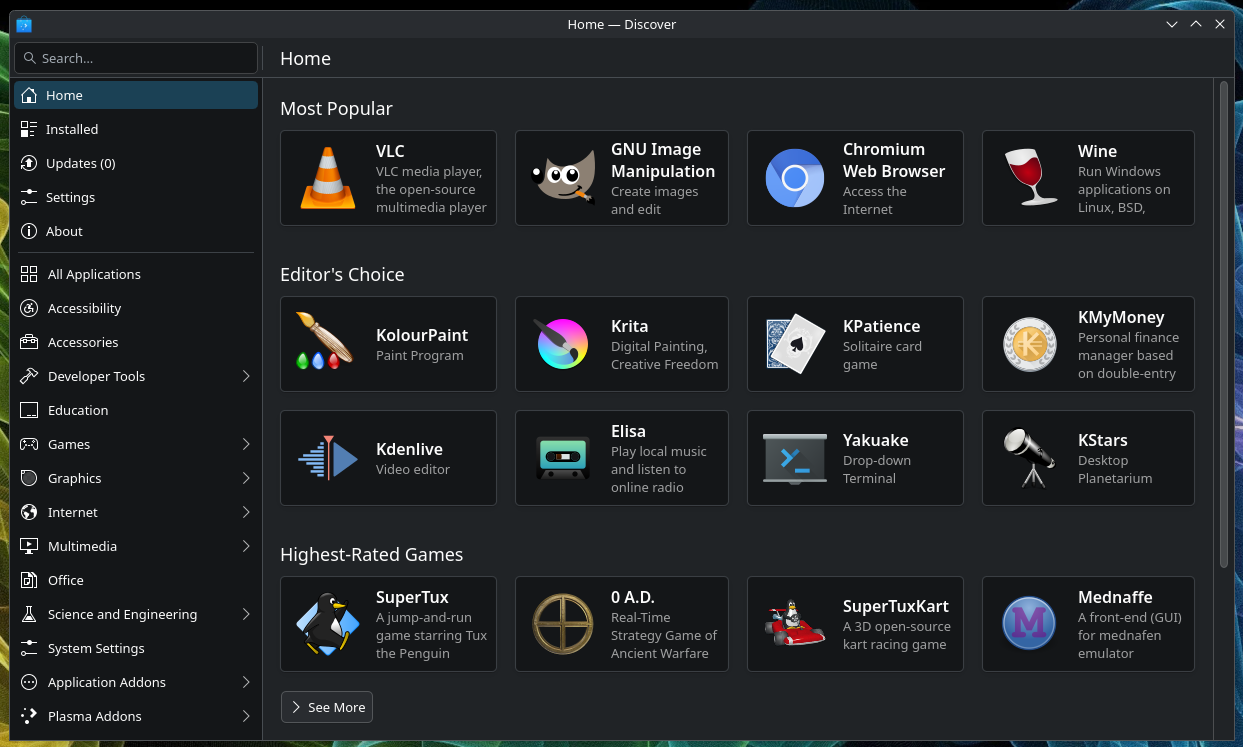This screenshot has height=747, width=1243.
Task: Open the About page
Action: tap(136, 231)
